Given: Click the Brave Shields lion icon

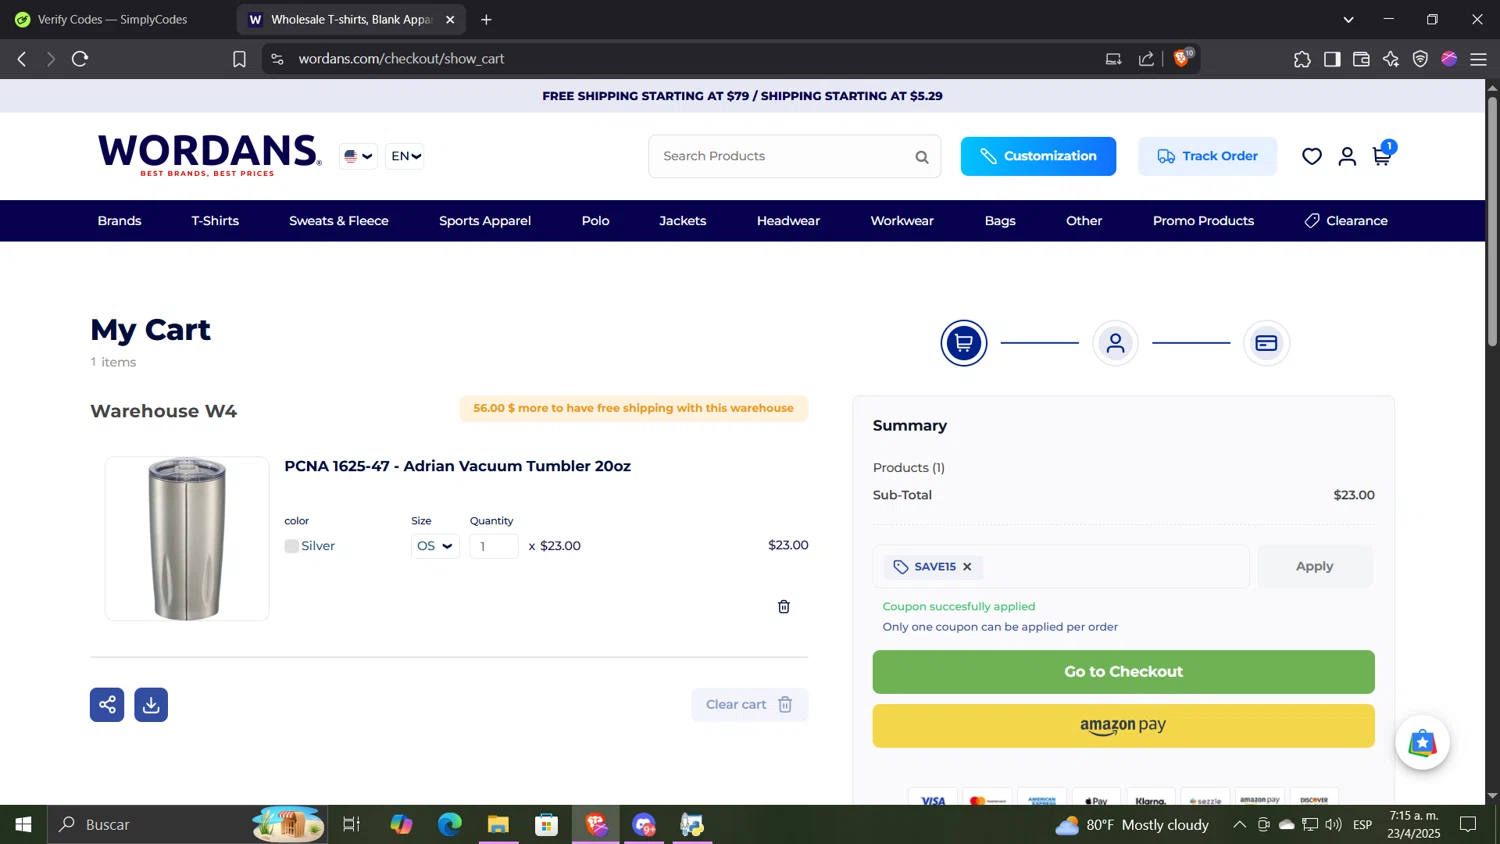Looking at the screenshot, I should (1182, 59).
